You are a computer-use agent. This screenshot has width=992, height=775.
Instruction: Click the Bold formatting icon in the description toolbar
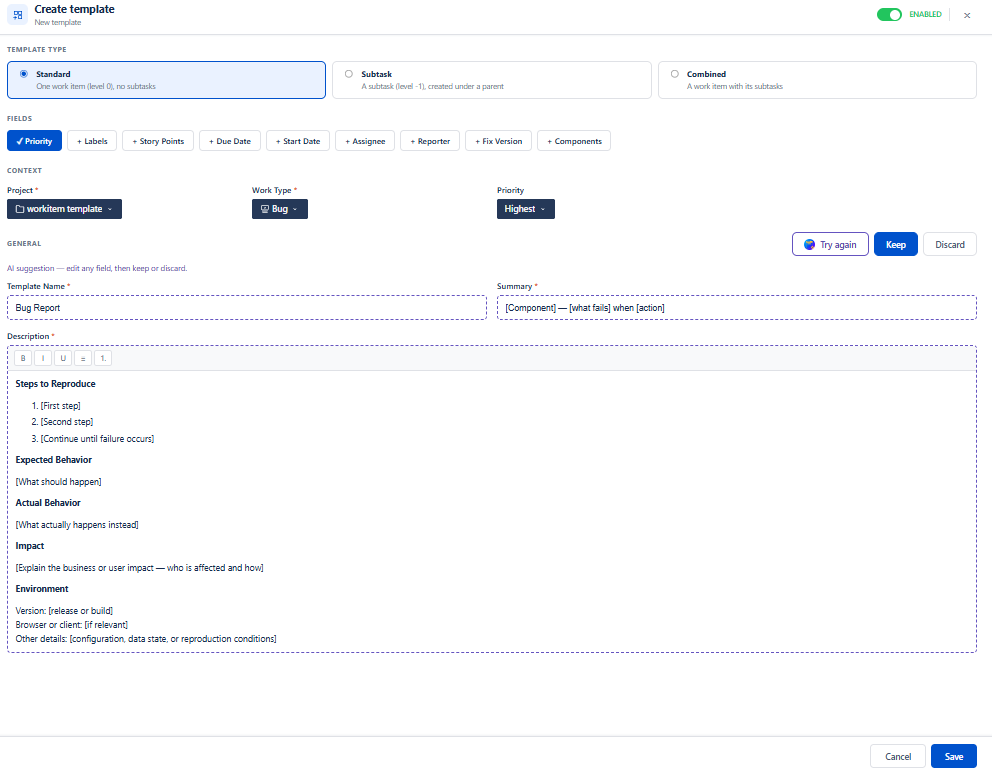23,358
